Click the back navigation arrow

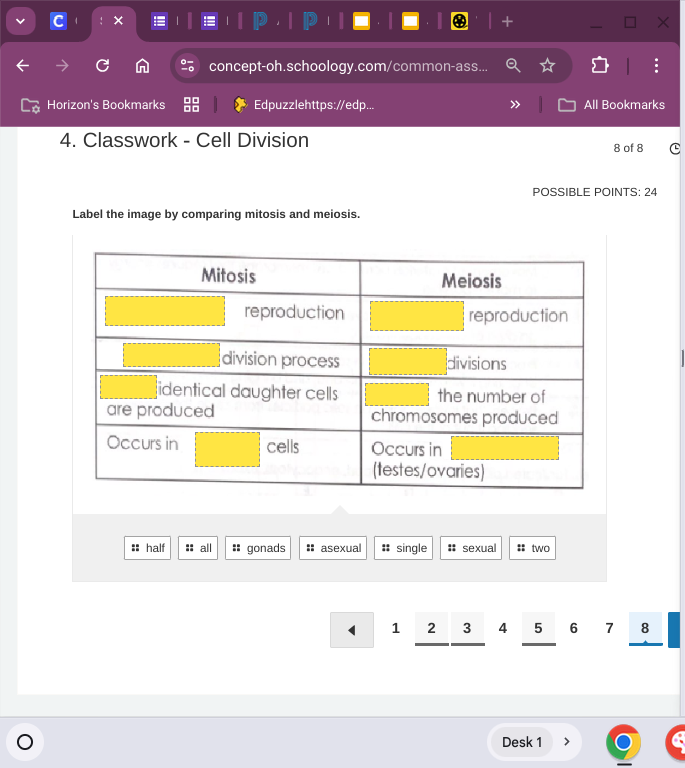[22, 66]
